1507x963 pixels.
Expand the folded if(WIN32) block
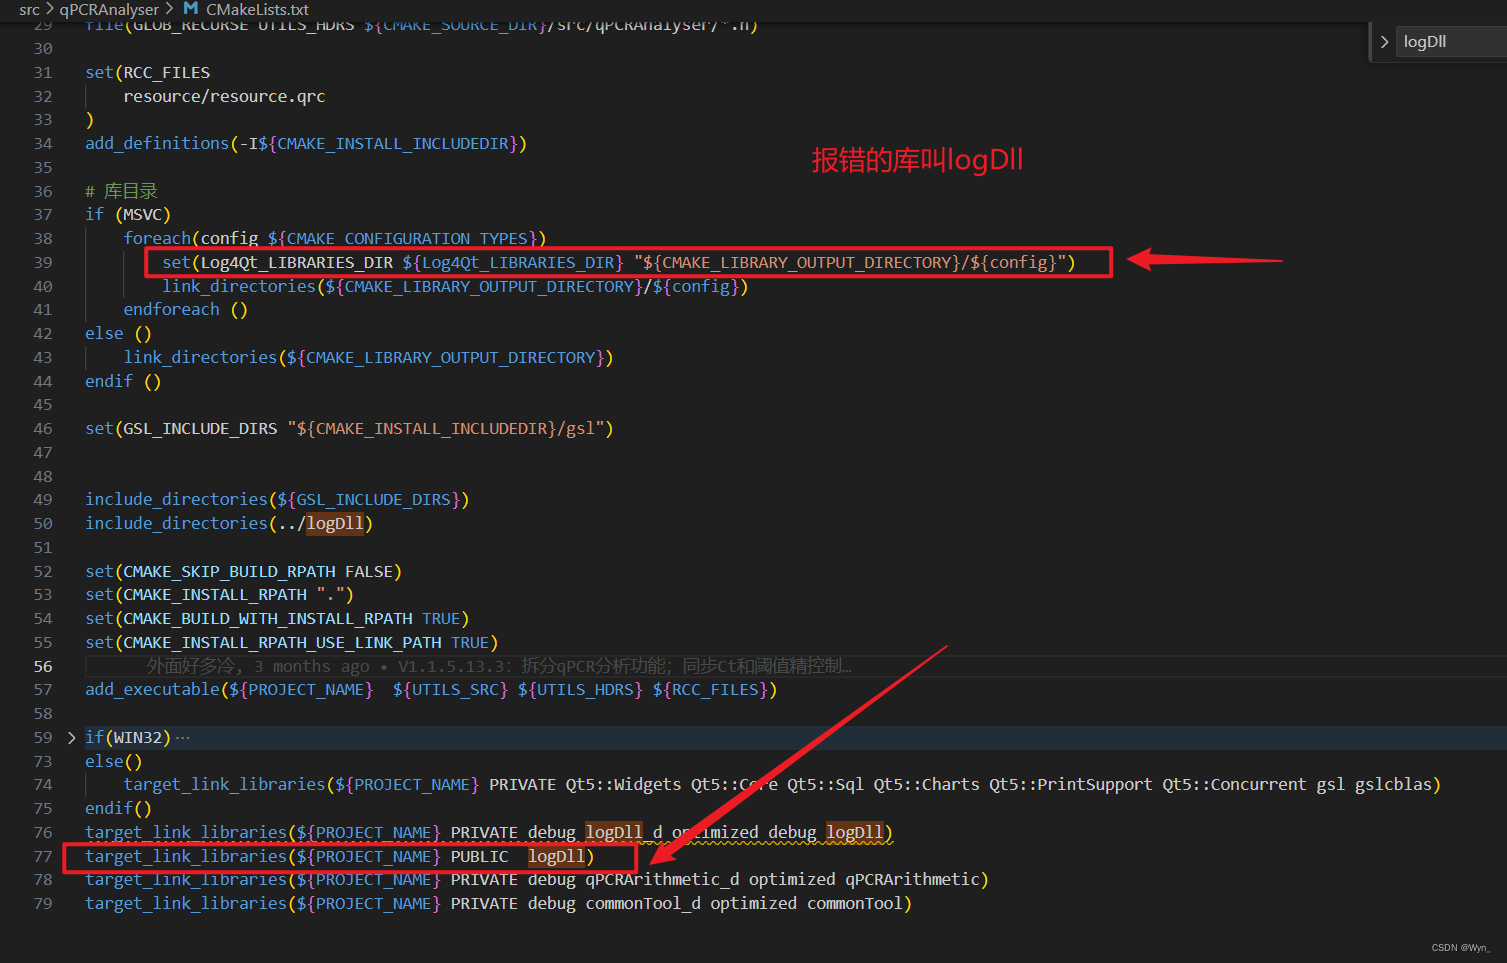point(71,738)
